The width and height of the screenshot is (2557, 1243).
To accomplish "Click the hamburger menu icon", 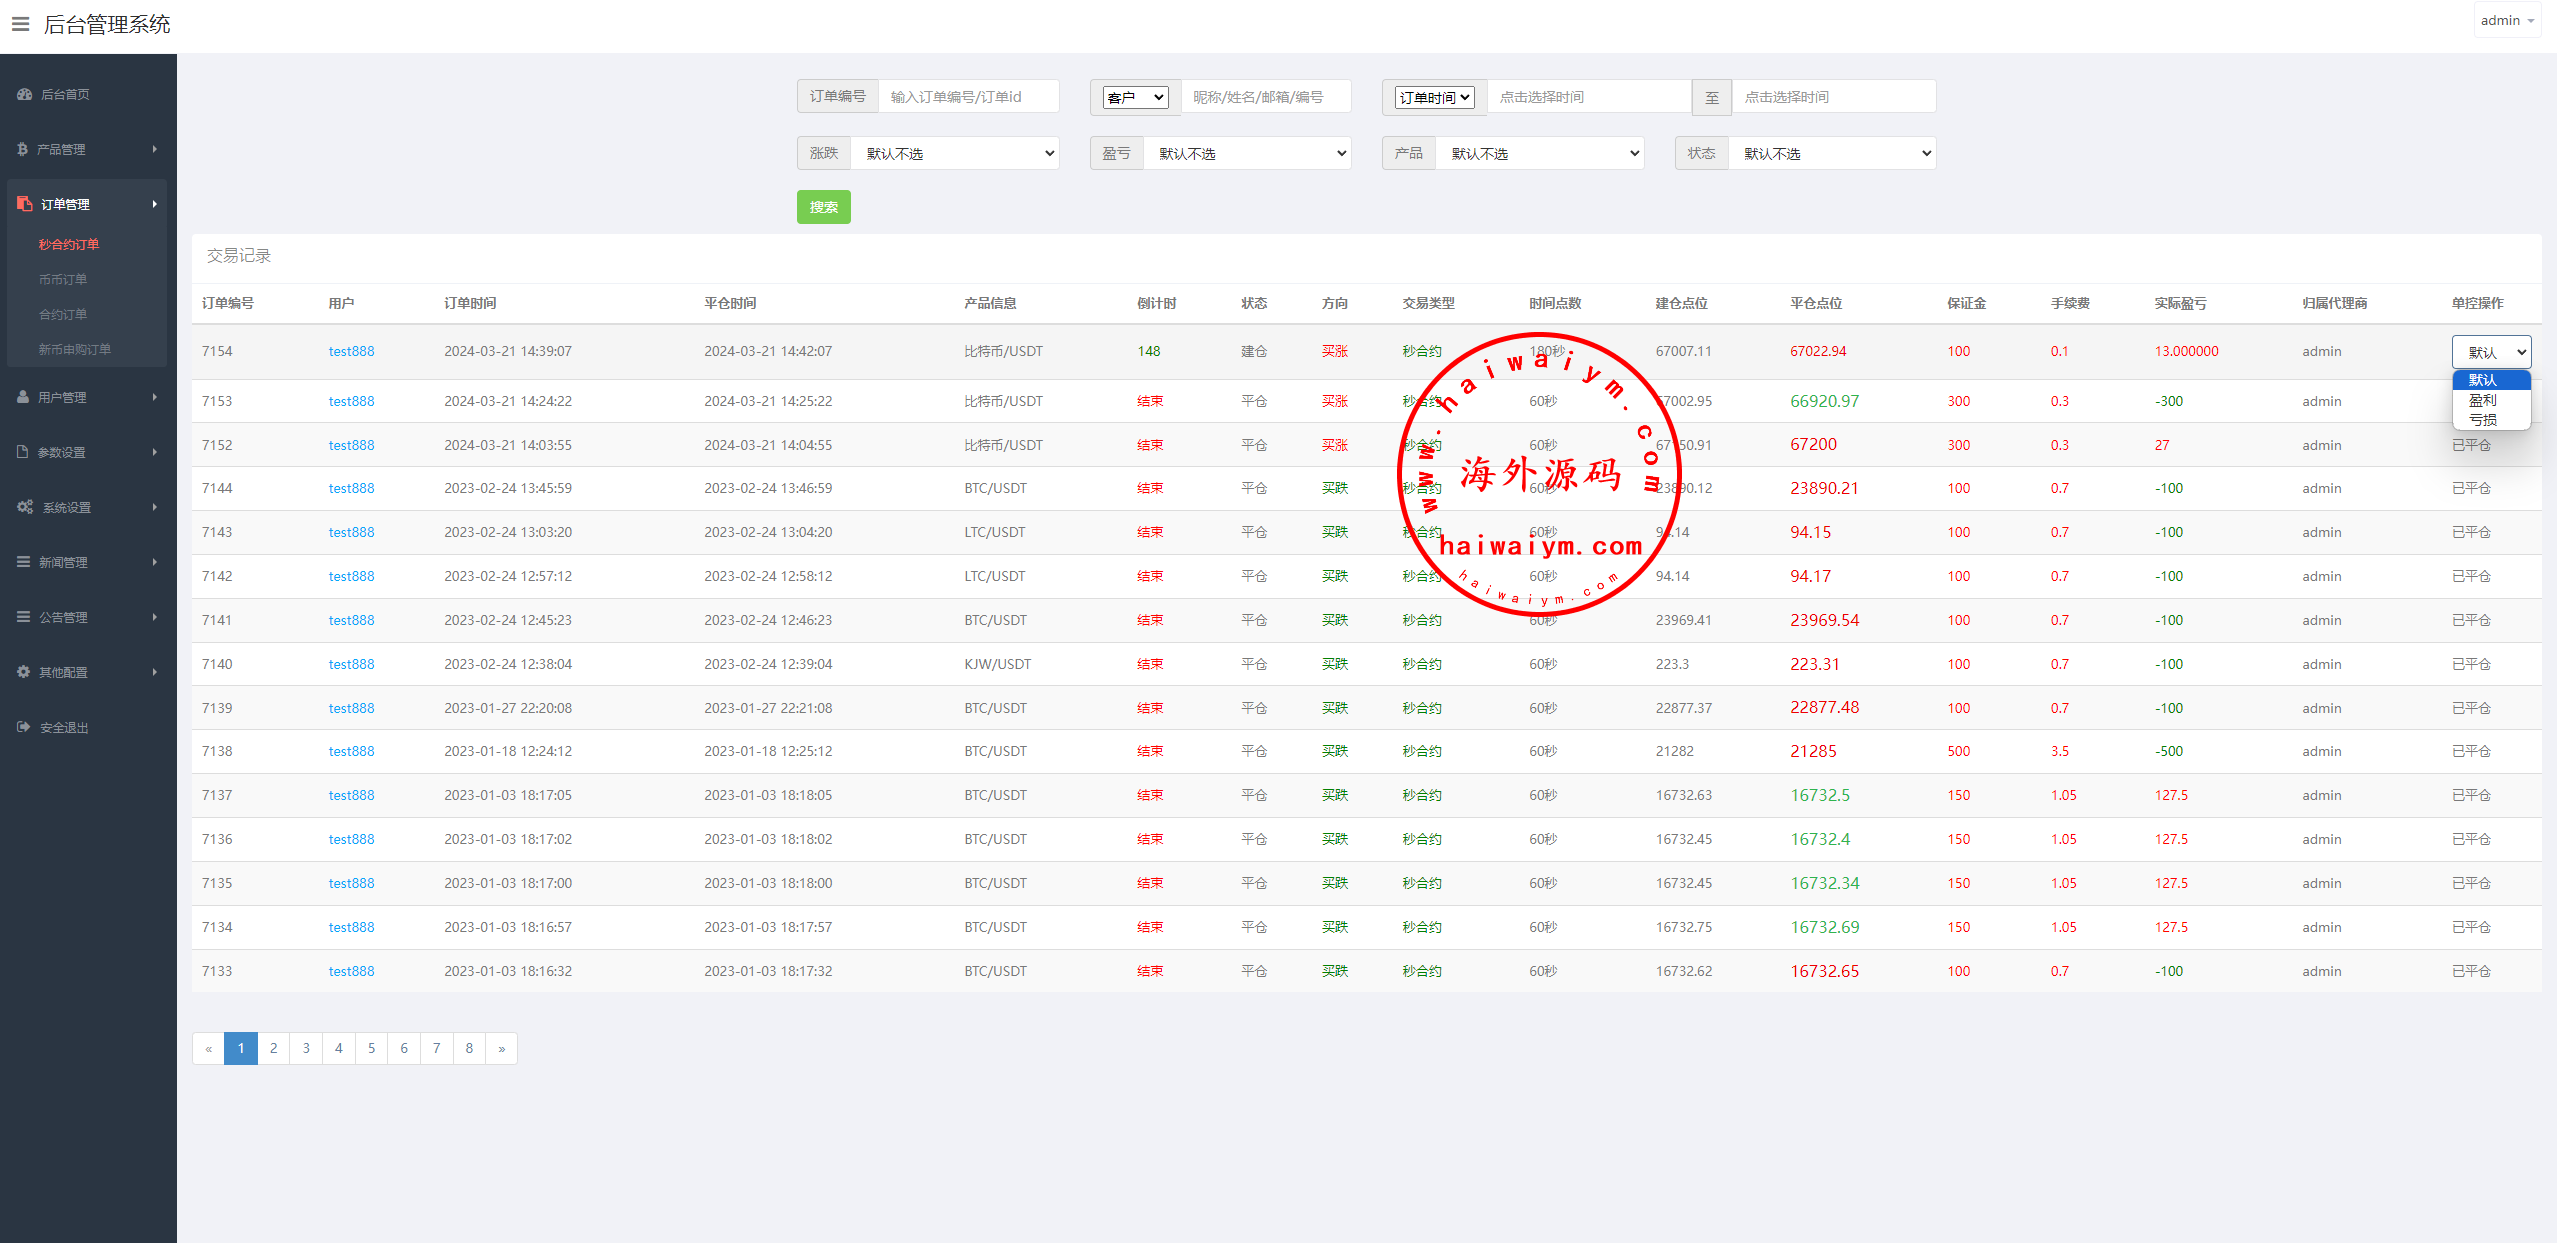I will pyautogui.click(x=20, y=24).
